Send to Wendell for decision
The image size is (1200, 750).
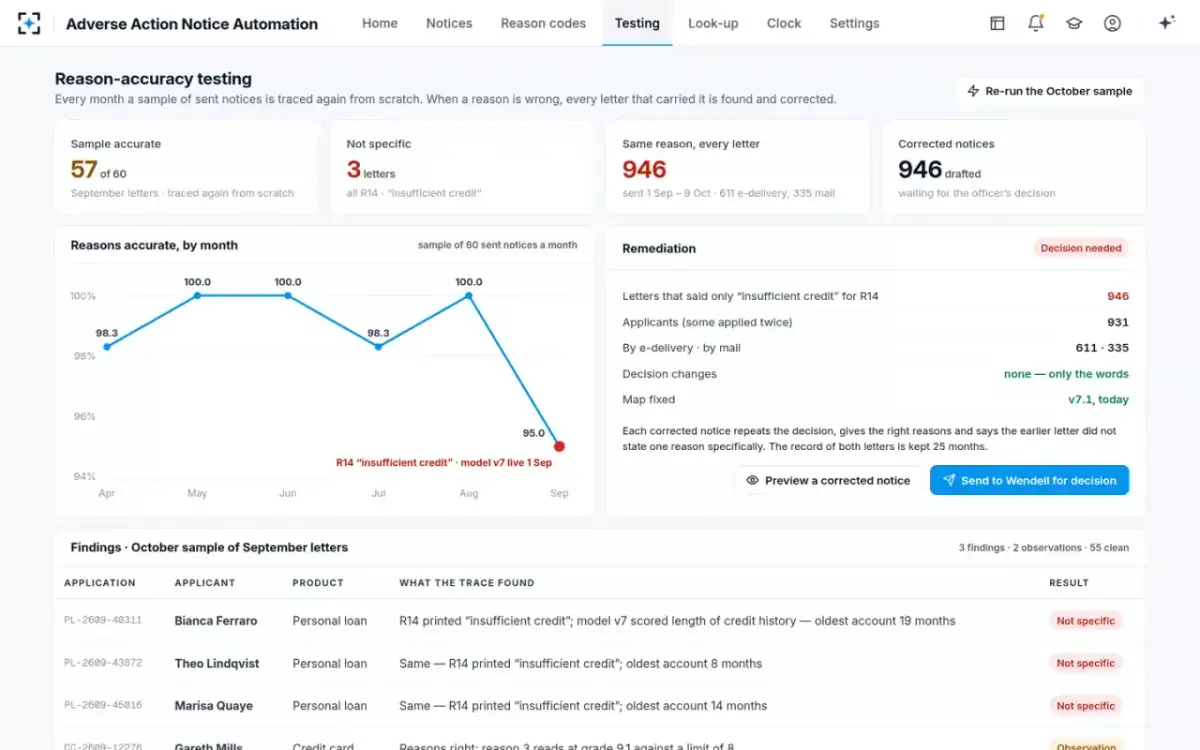click(1029, 480)
